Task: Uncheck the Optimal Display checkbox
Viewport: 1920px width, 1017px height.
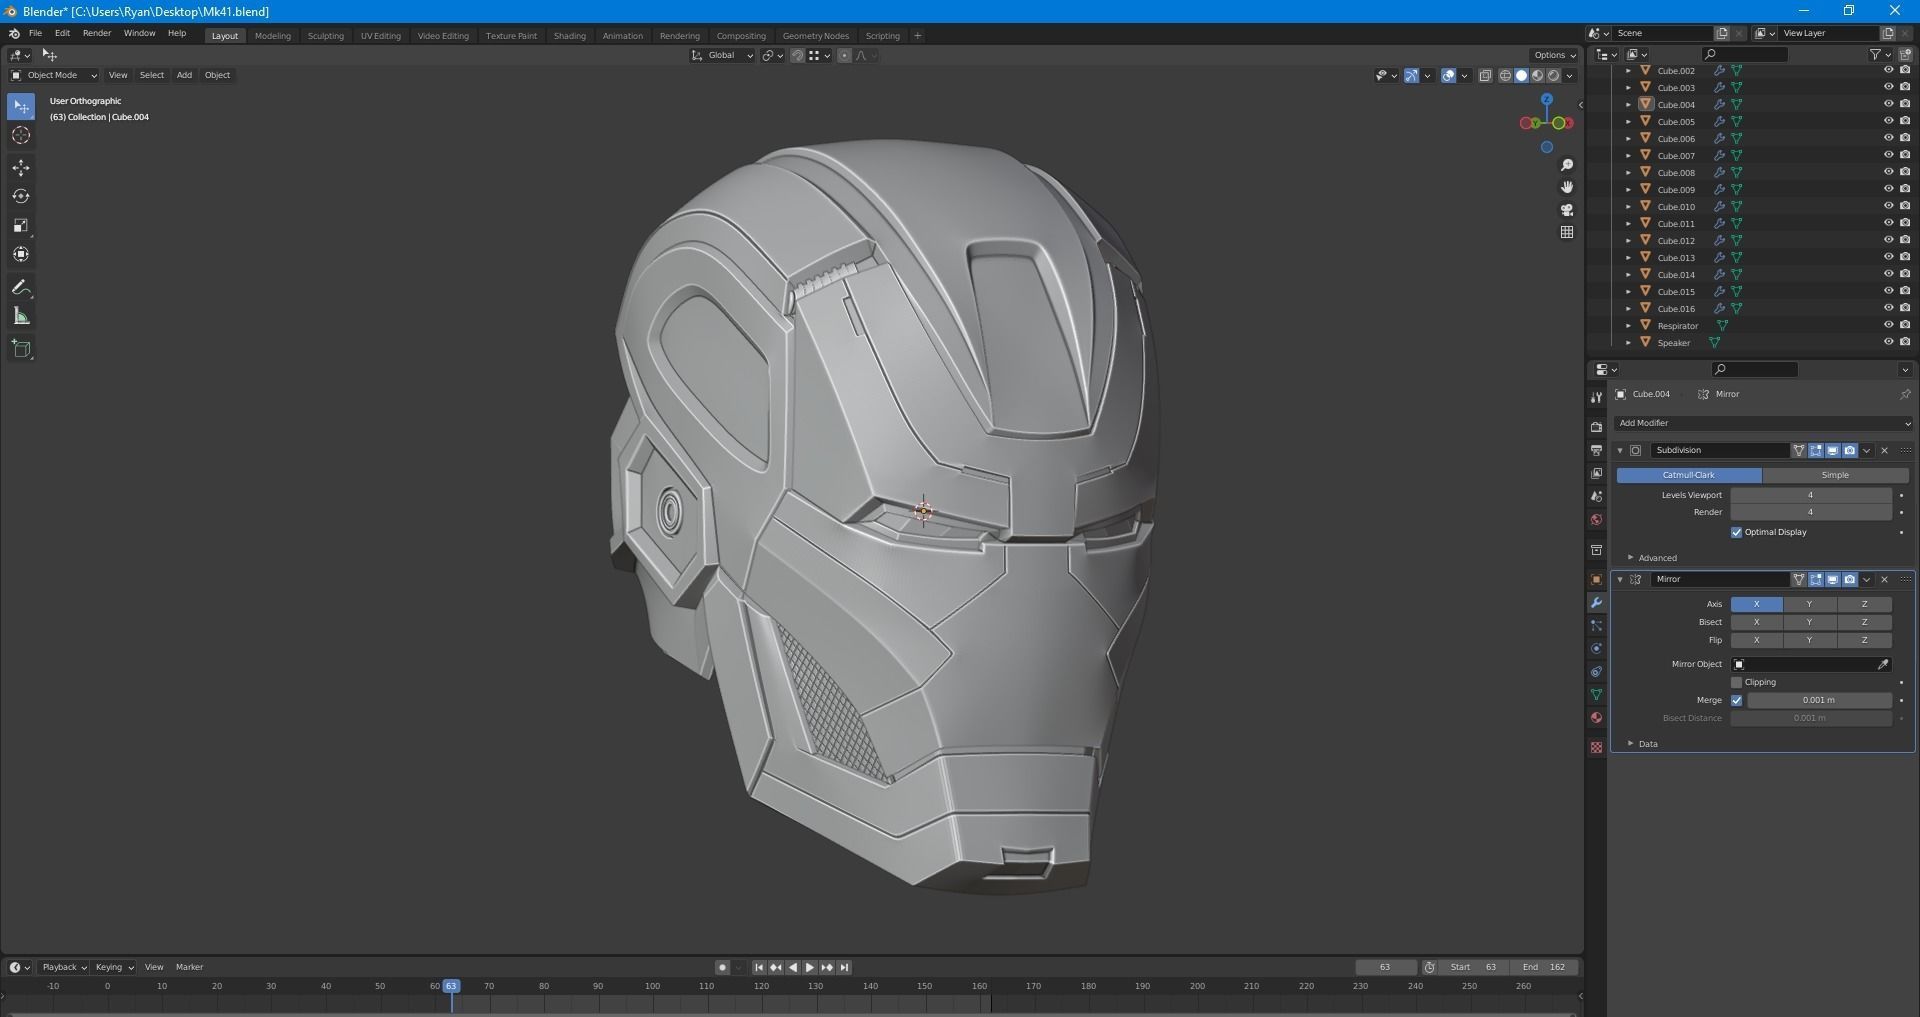Action: pyautogui.click(x=1736, y=532)
